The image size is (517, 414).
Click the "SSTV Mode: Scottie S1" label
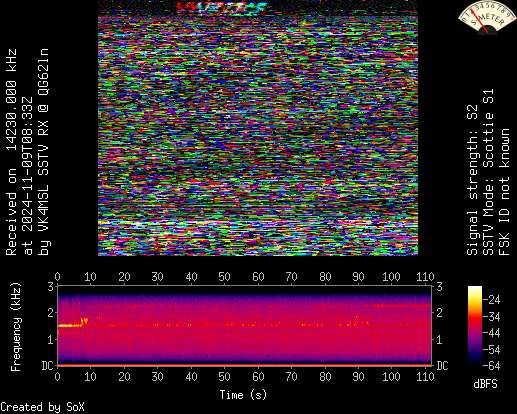tap(488, 172)
